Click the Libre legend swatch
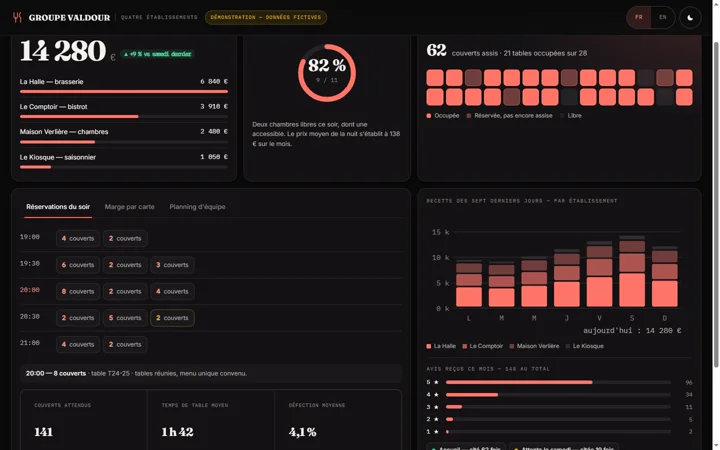The height and width of the screenshot is (450, 720). point(562,116)
